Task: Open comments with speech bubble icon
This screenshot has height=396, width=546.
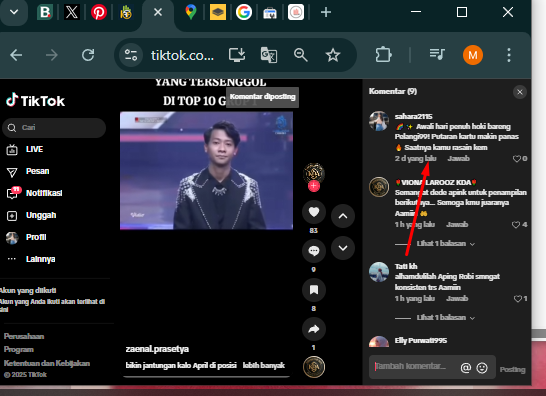Action: coord(314,251)
